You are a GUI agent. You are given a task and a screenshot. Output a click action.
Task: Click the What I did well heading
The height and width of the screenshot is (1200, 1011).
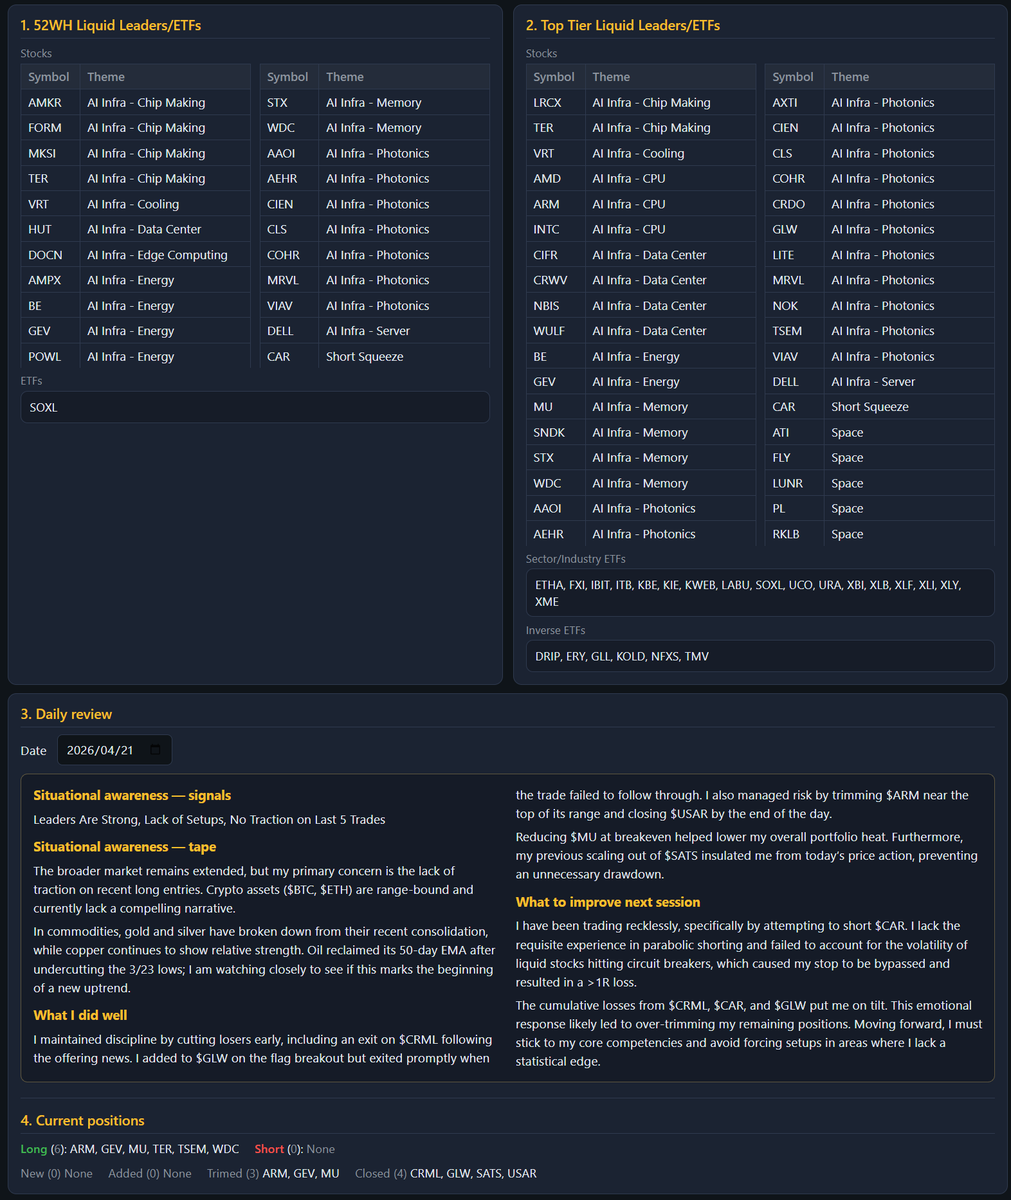click(x=82, y=1015)
